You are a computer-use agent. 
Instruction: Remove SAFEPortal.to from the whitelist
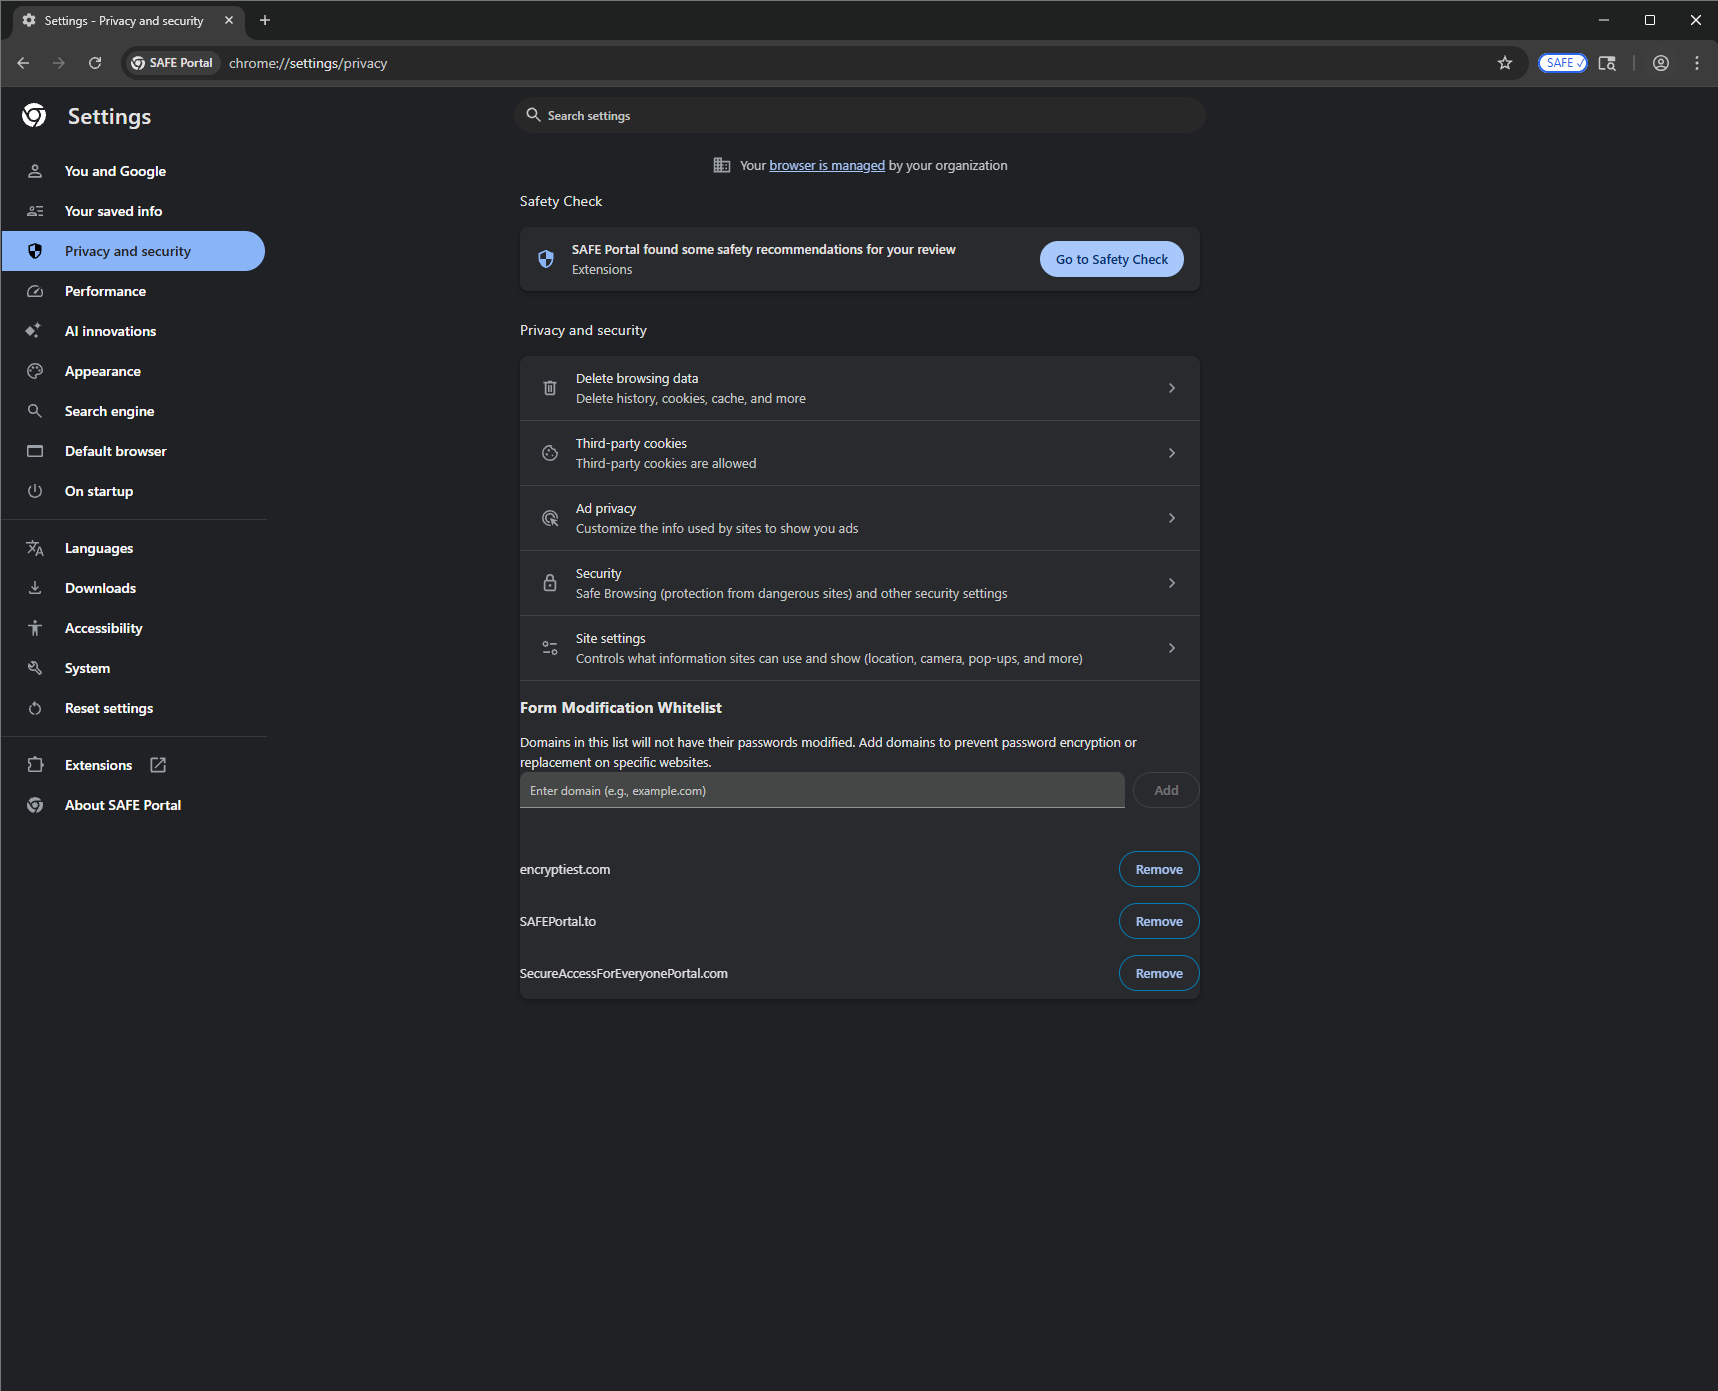[1158, 920]
